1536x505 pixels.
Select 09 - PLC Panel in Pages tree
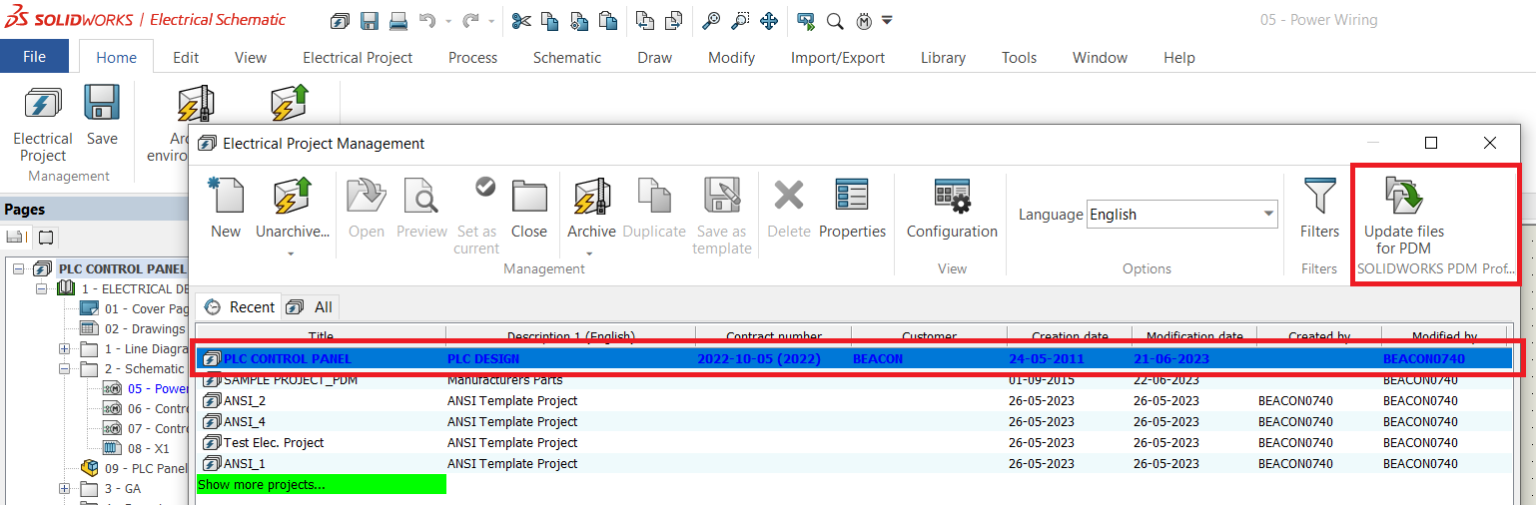(x=134, y=468)
